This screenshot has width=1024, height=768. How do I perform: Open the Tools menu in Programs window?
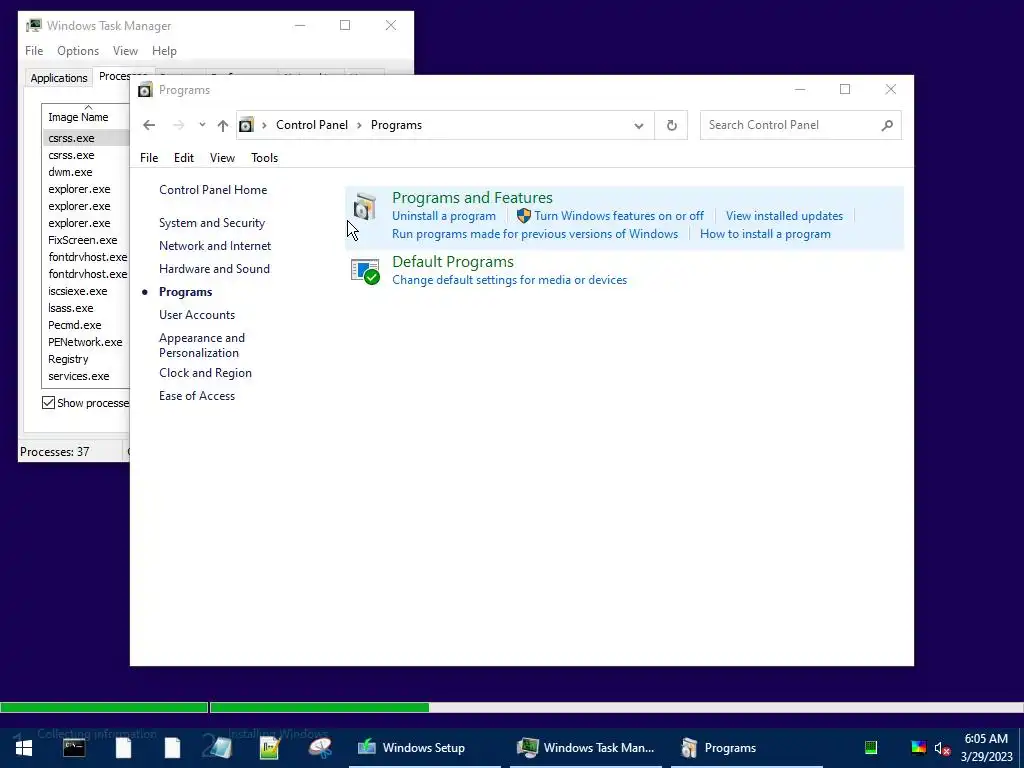click(264, 157)
